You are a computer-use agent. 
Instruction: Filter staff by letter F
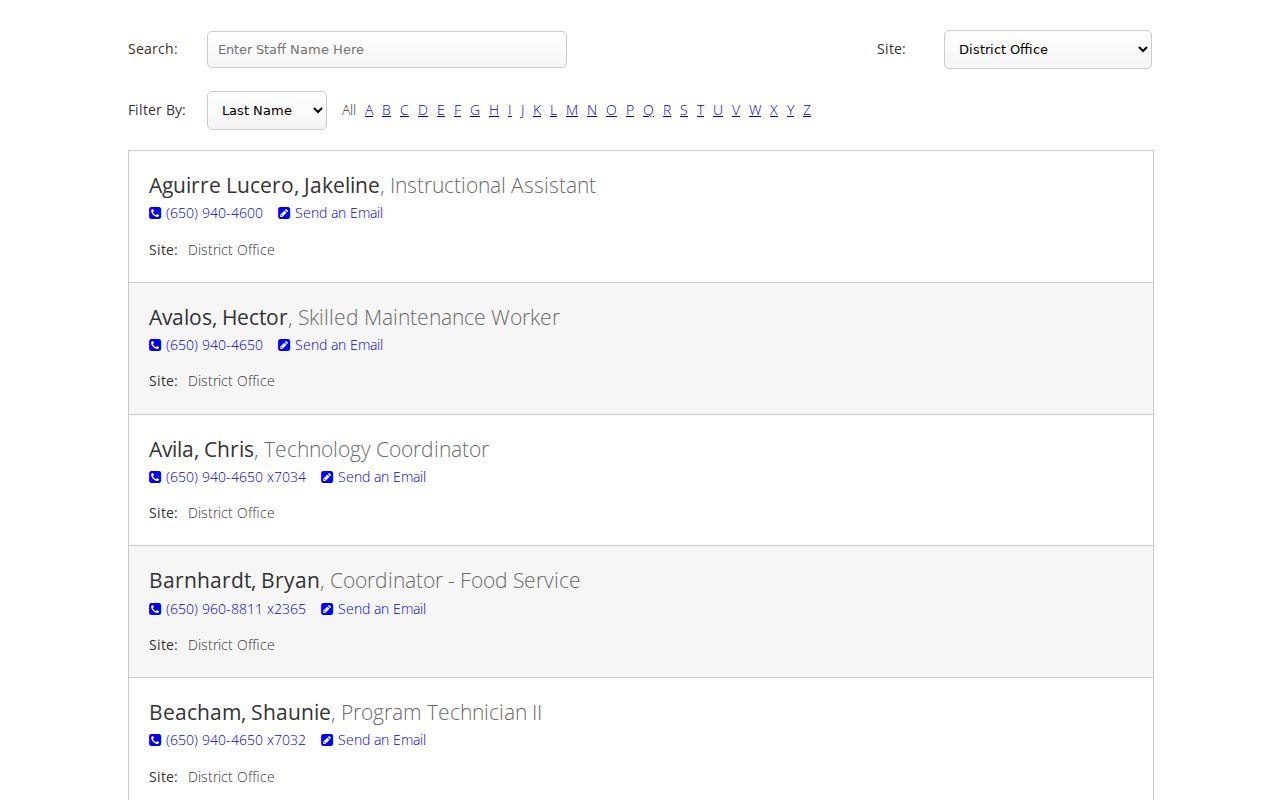click(x=458, y=110)
